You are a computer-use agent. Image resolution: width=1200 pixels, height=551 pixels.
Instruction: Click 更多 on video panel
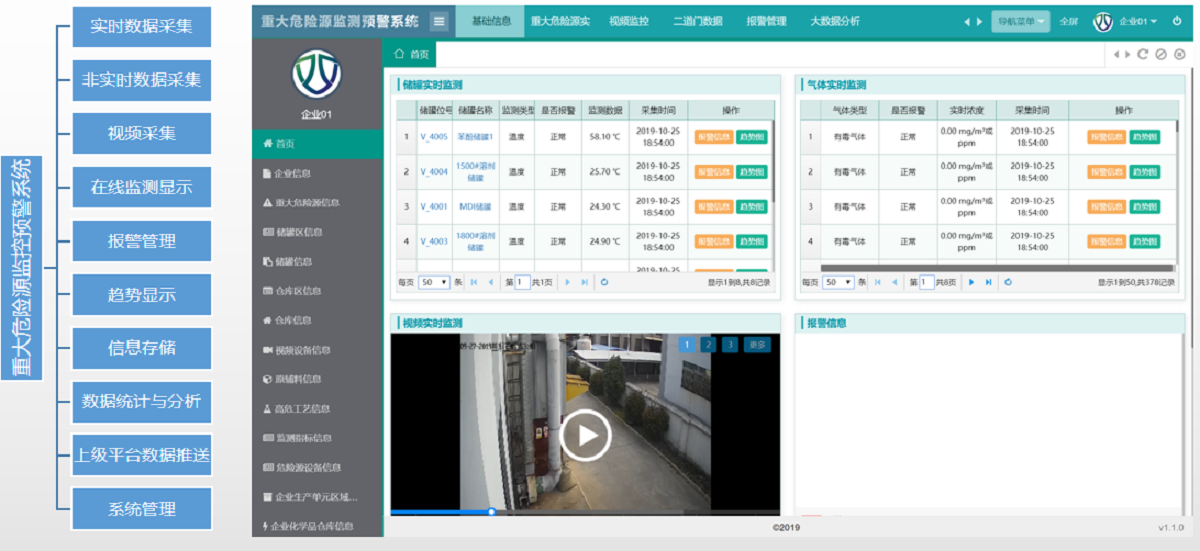[758, 344]
